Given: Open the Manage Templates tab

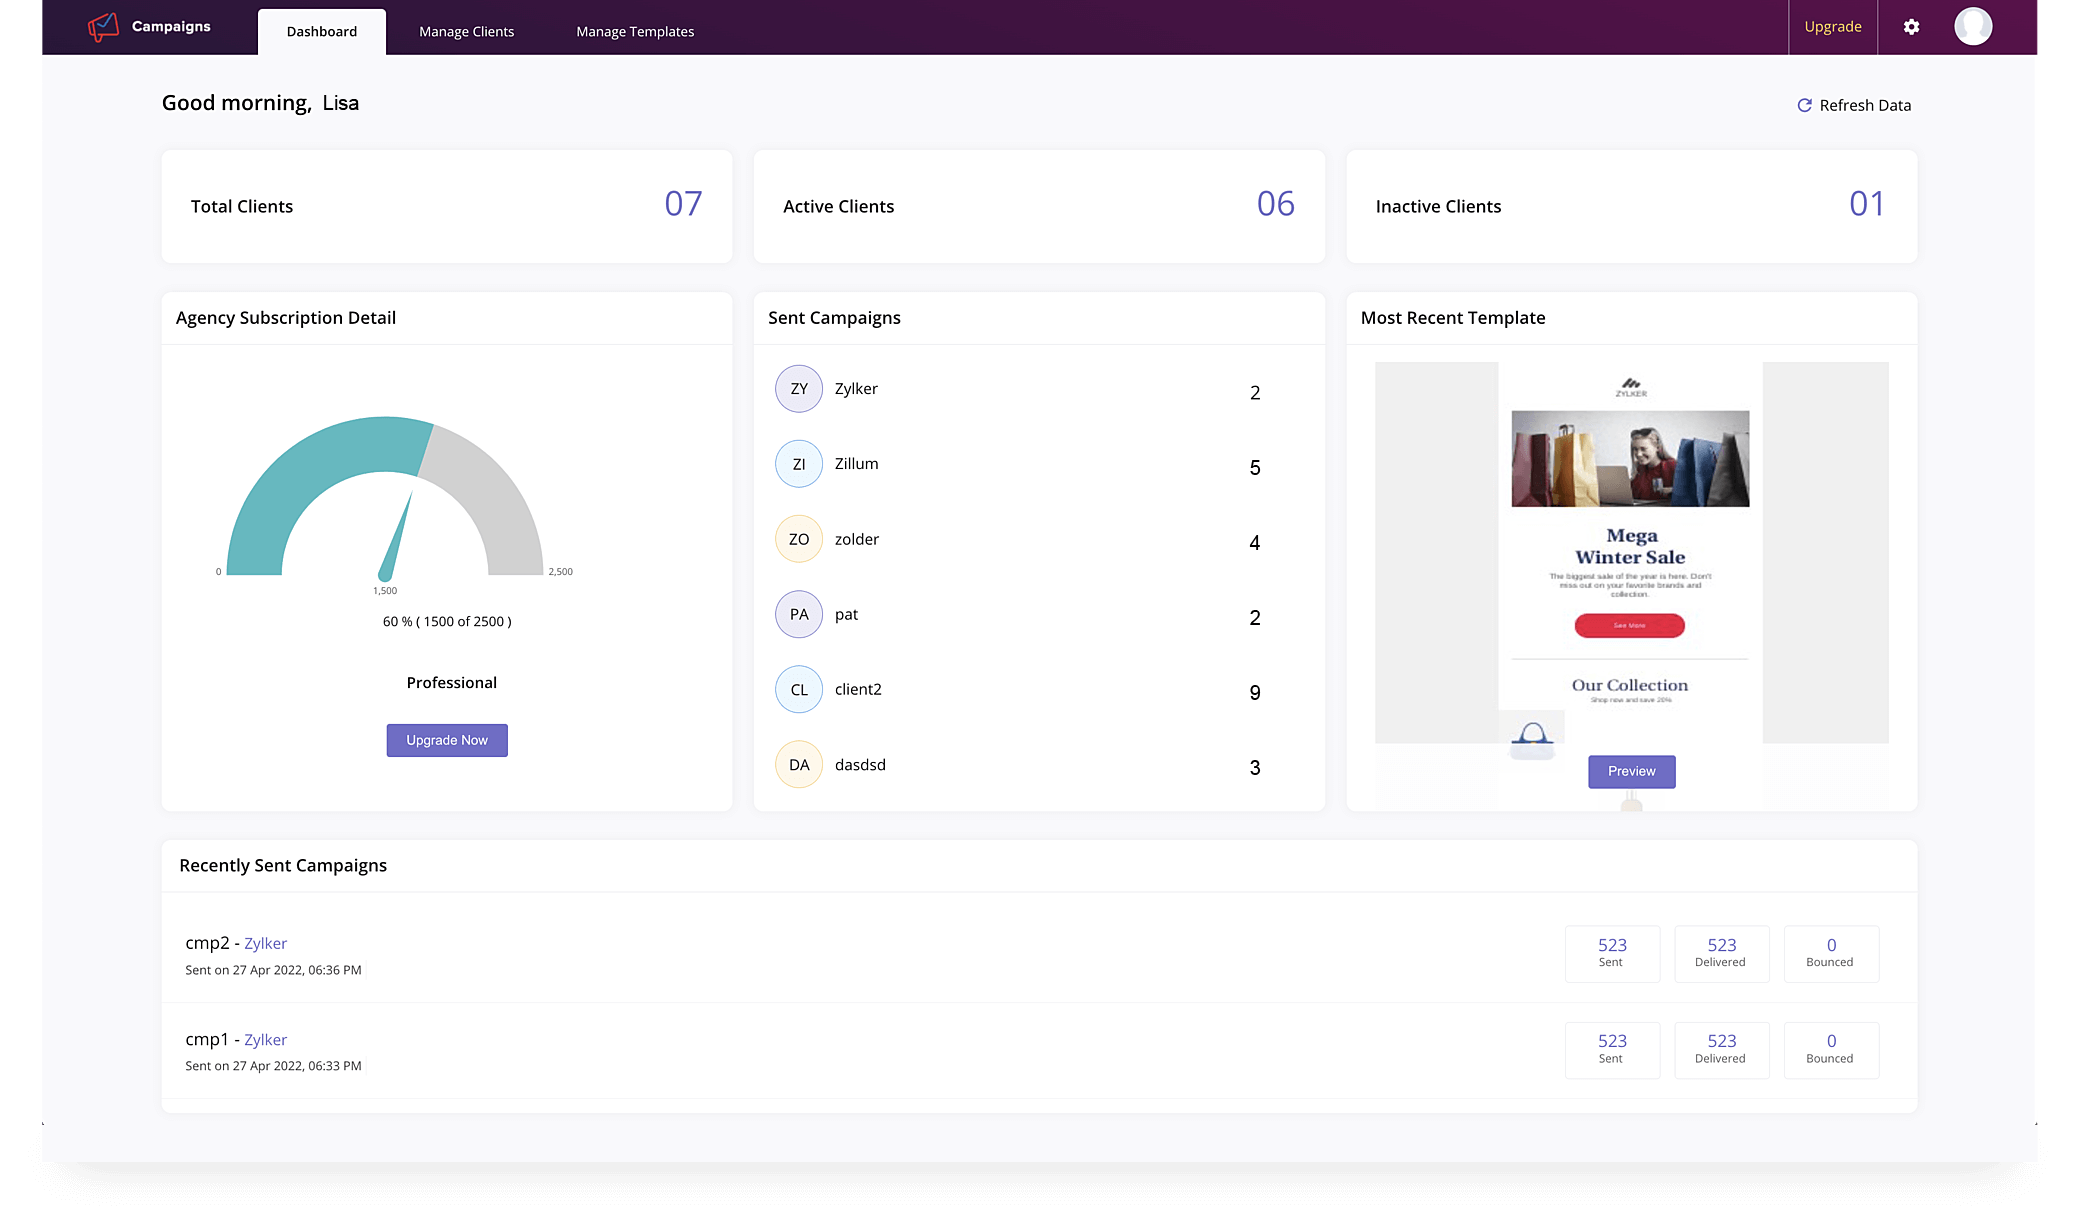Looking at the screenshot, I should (x=635, y=31).
